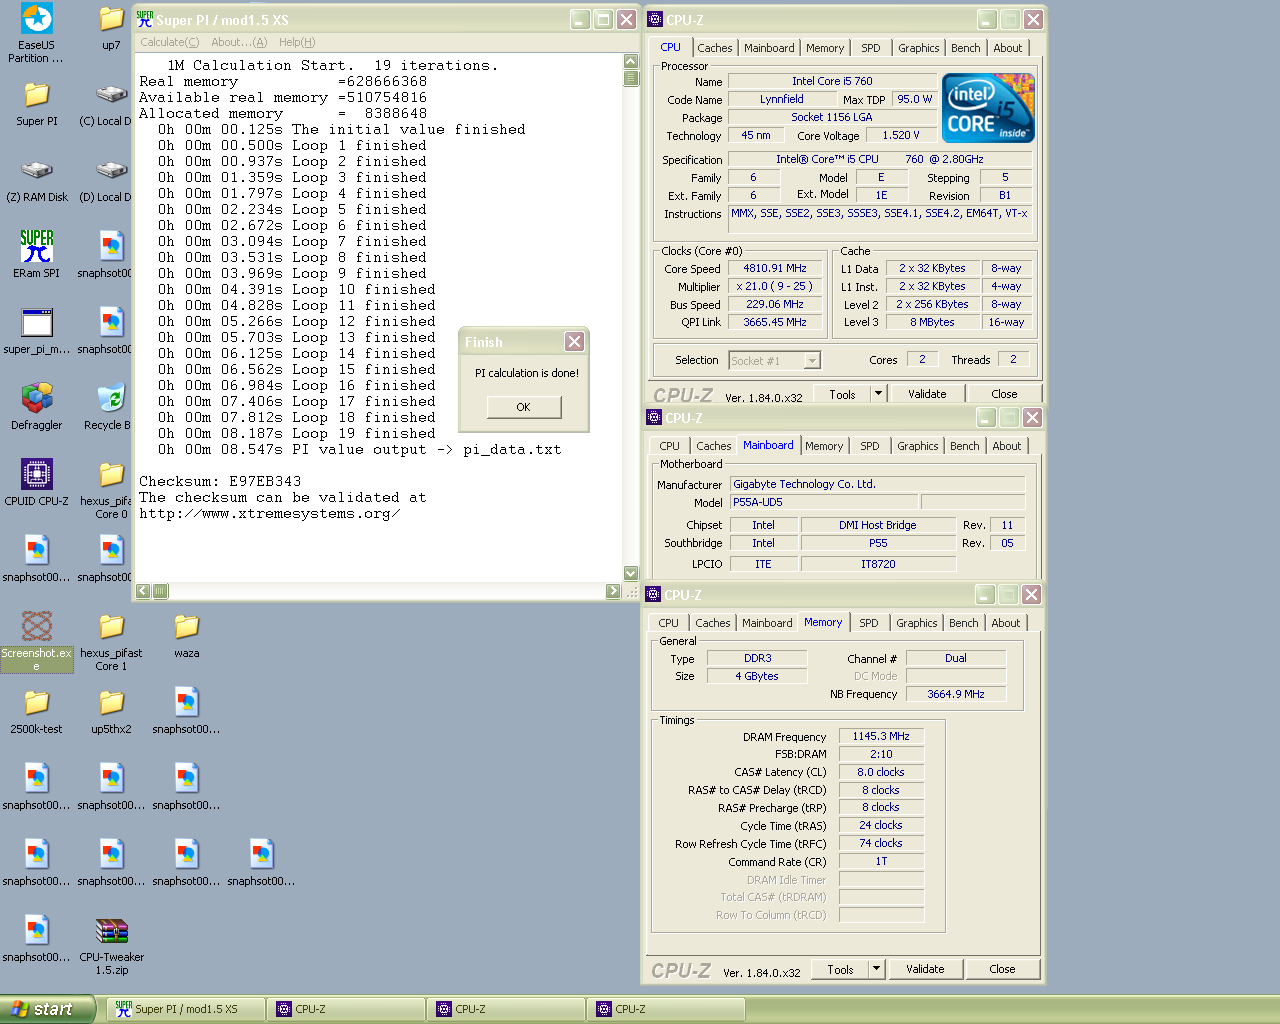The image size is (1280, 1024).
Task: Click Validate in the top CPU-Z window
Action: click(927, 394)
